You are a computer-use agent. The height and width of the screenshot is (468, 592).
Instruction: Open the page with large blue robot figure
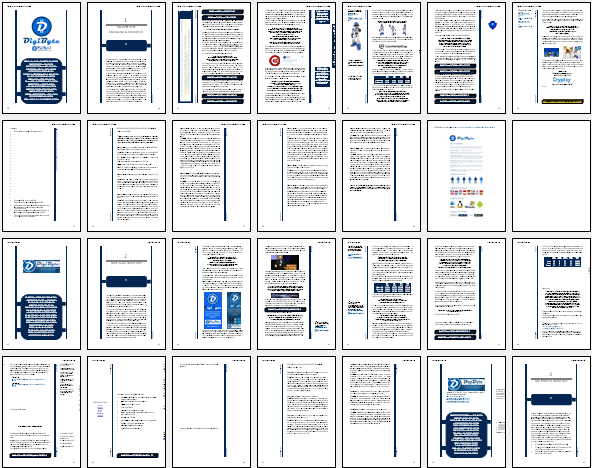[x=381, y=58]
